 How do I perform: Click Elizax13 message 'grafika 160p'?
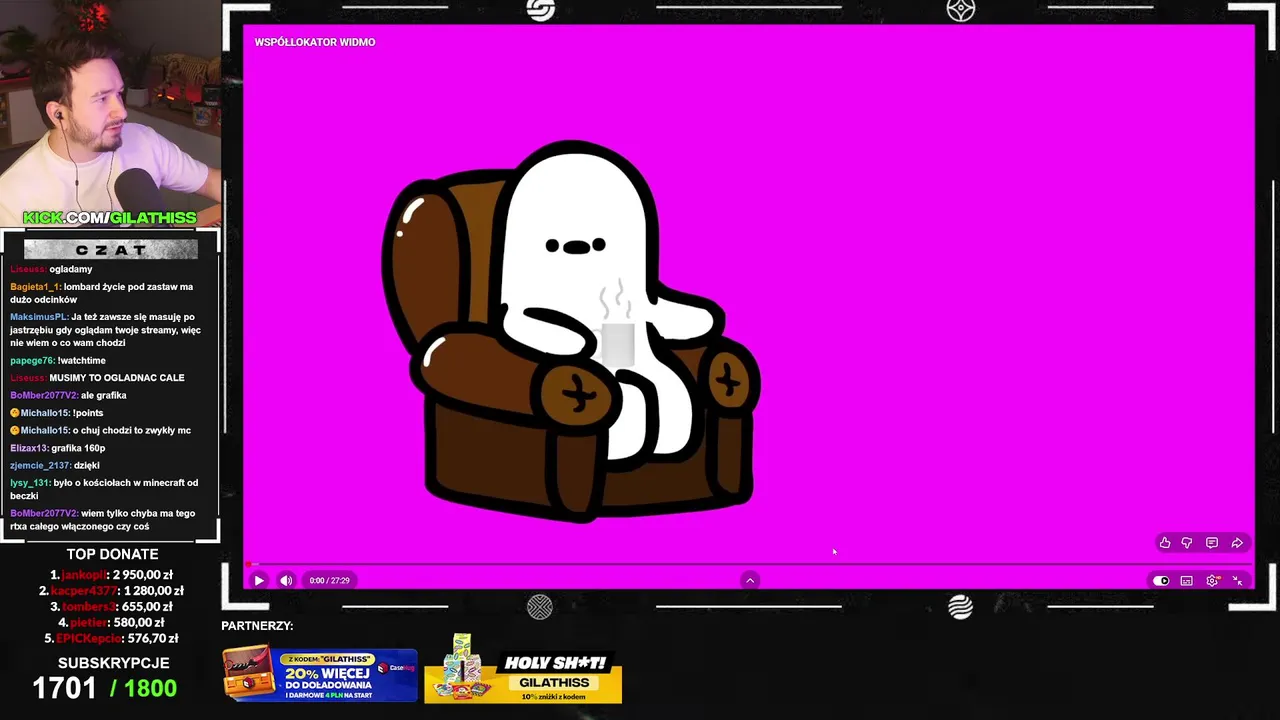57,448
